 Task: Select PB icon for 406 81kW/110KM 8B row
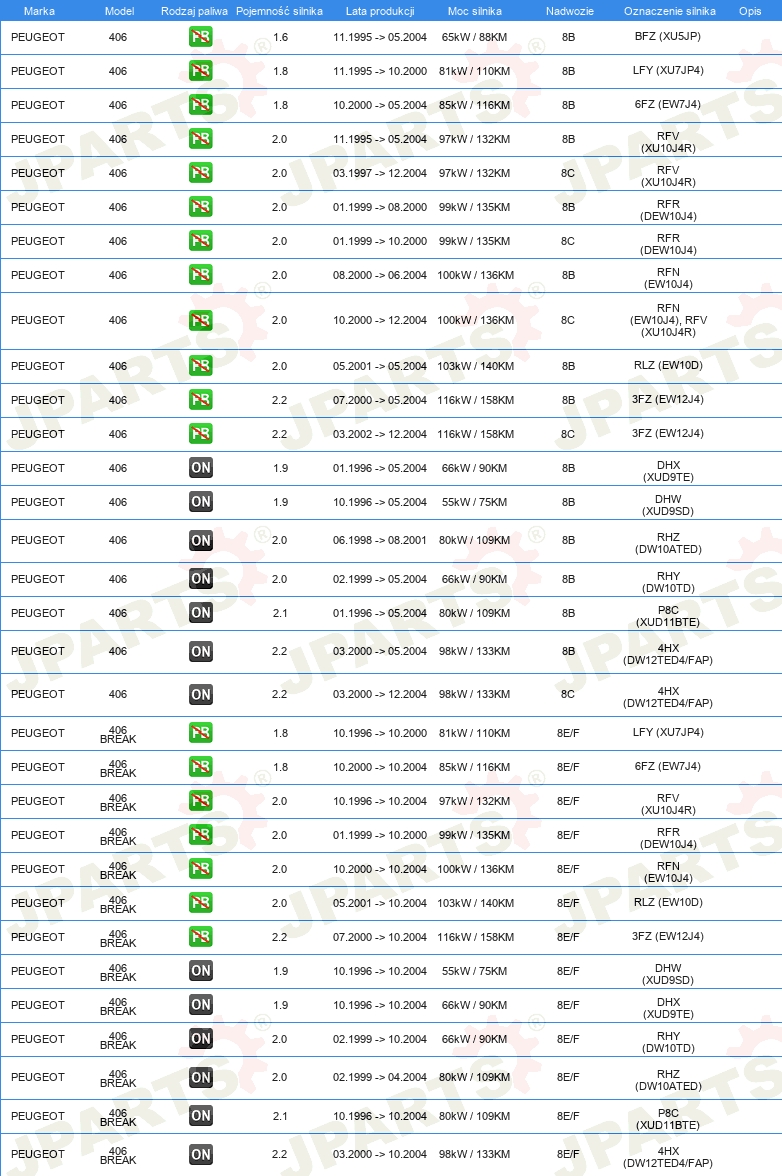coord(200,71)
